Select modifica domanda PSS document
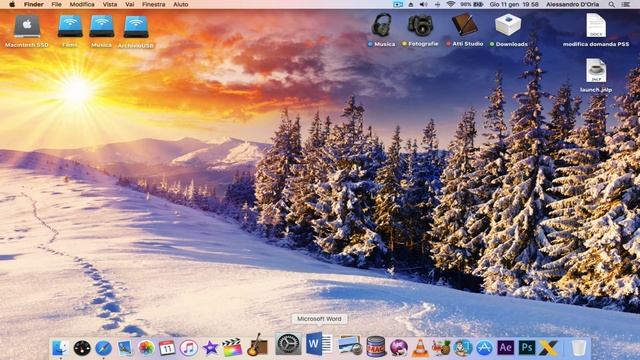 click(596, 29)
